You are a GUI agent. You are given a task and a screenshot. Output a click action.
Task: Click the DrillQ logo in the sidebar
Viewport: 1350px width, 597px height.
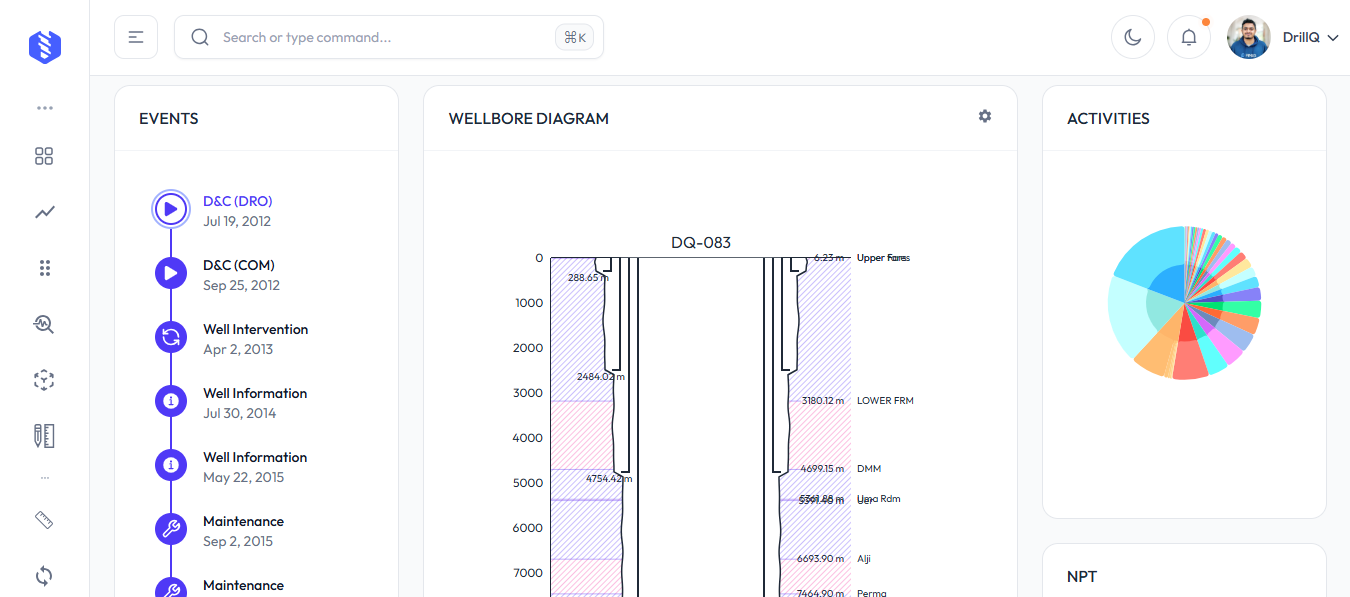[44, 46]
